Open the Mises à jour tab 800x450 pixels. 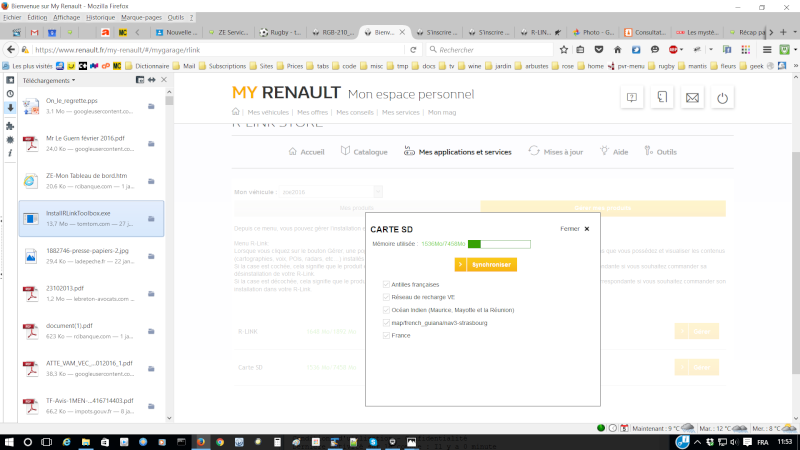[556, 152]
